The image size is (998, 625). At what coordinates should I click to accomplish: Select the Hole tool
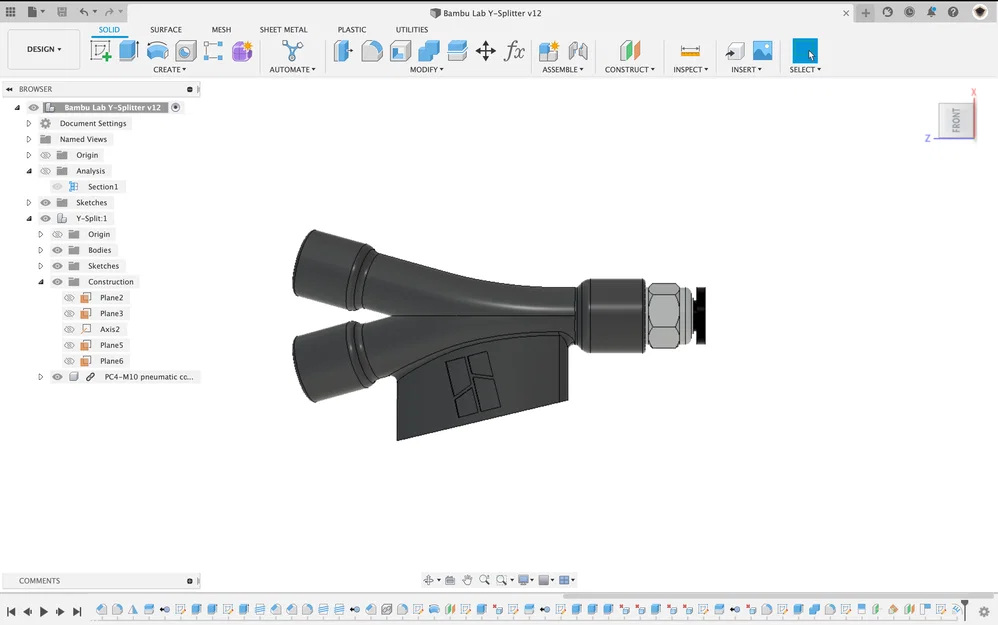coord(185,51)
